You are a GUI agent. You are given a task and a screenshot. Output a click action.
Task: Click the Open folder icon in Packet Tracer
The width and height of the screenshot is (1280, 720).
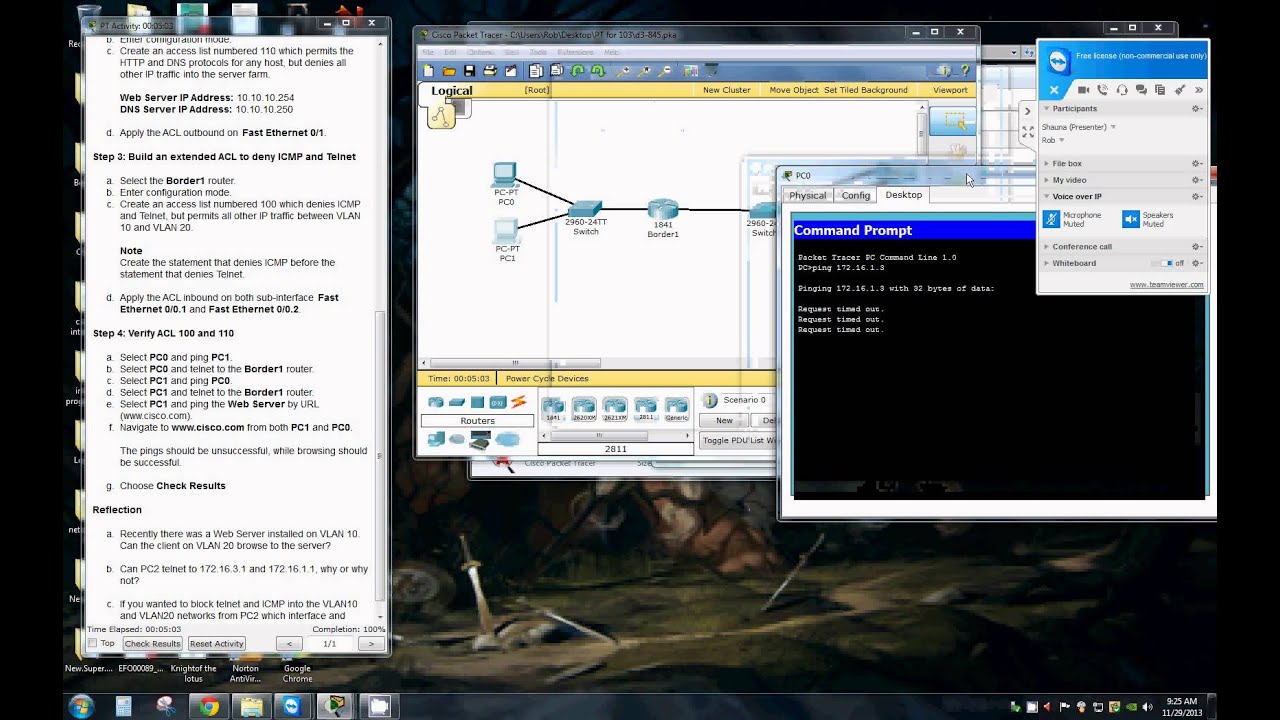point(449,71)
